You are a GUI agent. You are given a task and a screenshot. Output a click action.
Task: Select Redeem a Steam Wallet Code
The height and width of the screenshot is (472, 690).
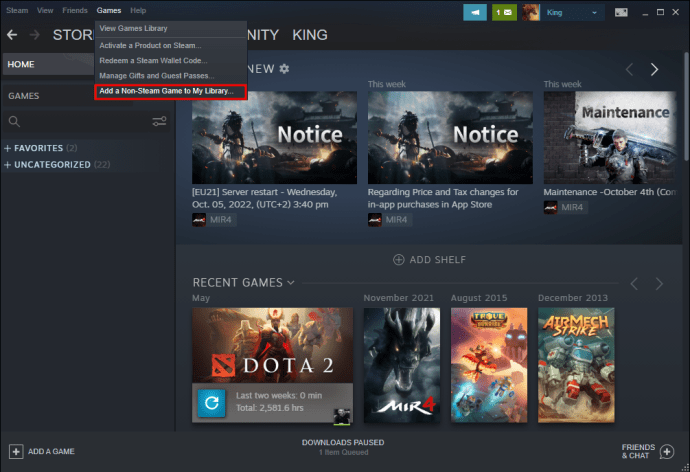coord(170,61)
